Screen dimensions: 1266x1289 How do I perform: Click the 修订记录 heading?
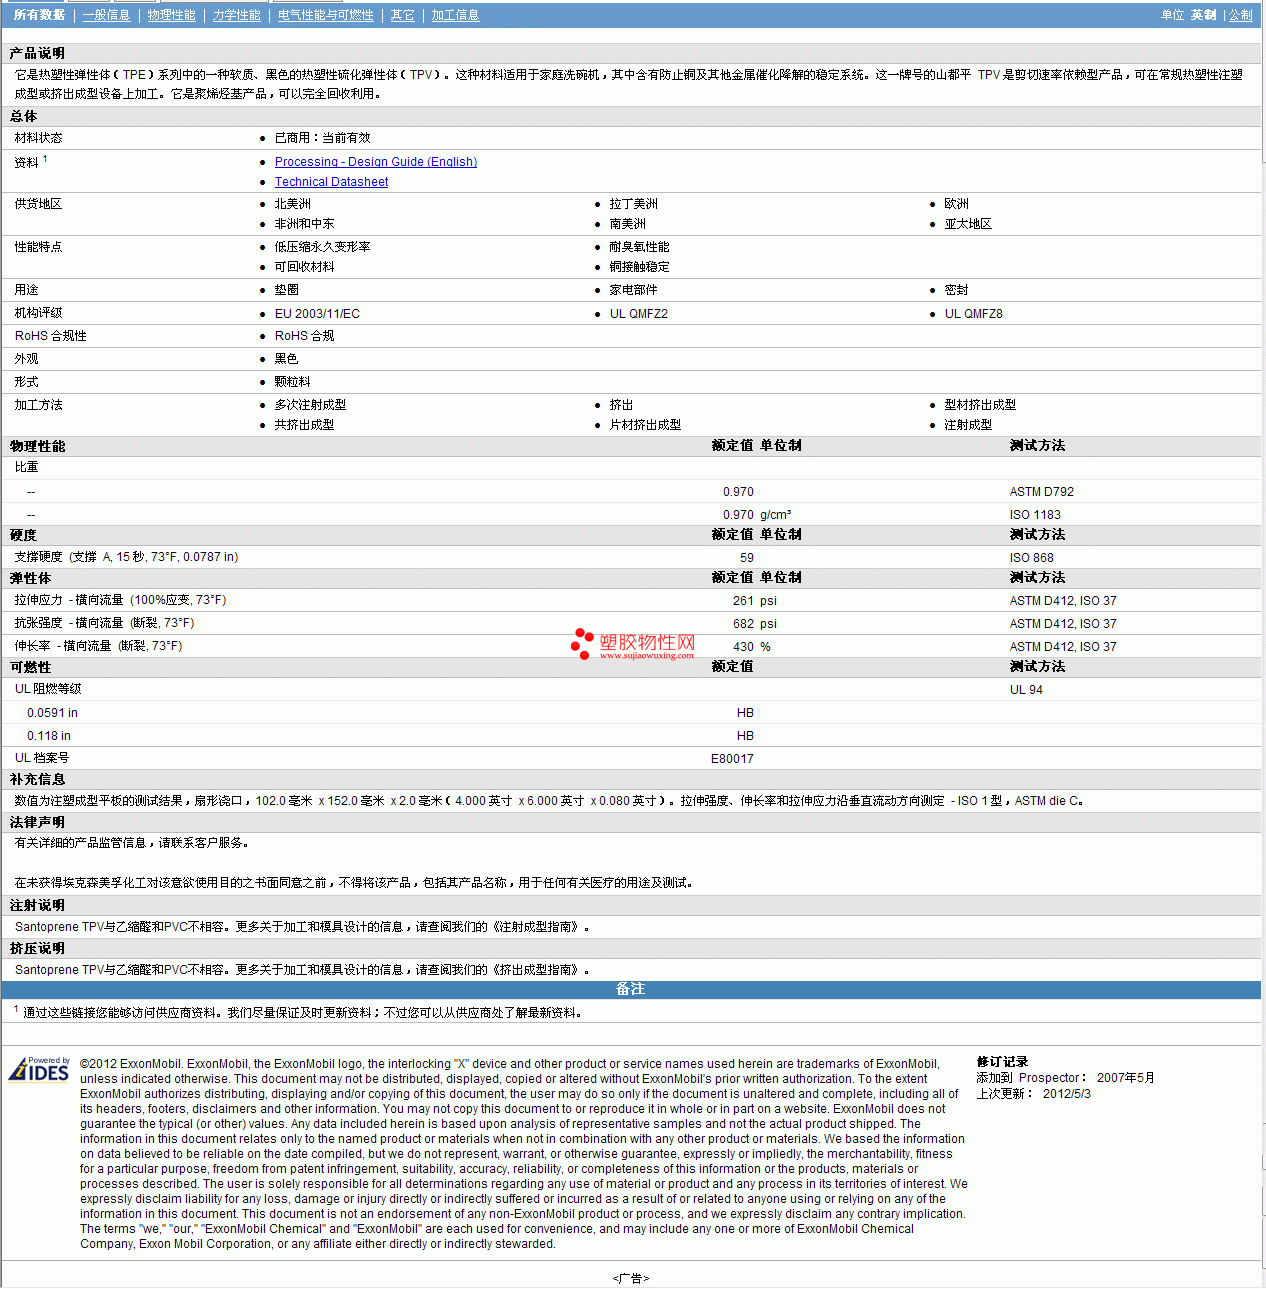(1003, 1062)
